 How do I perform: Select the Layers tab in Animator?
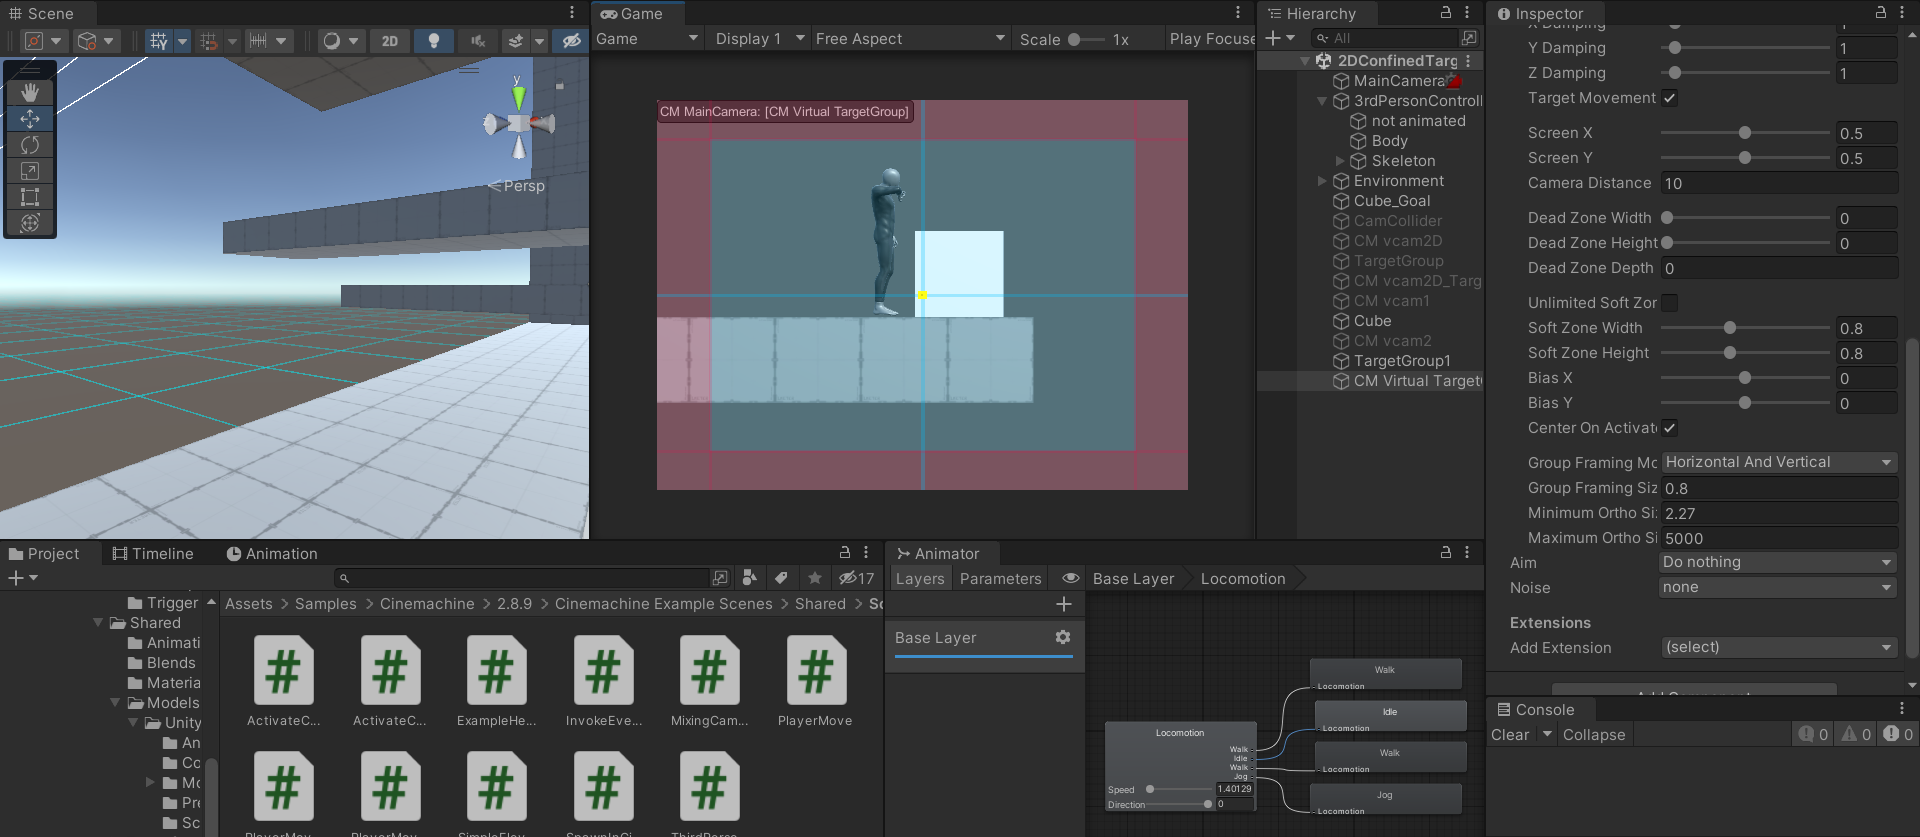[920, 579]
